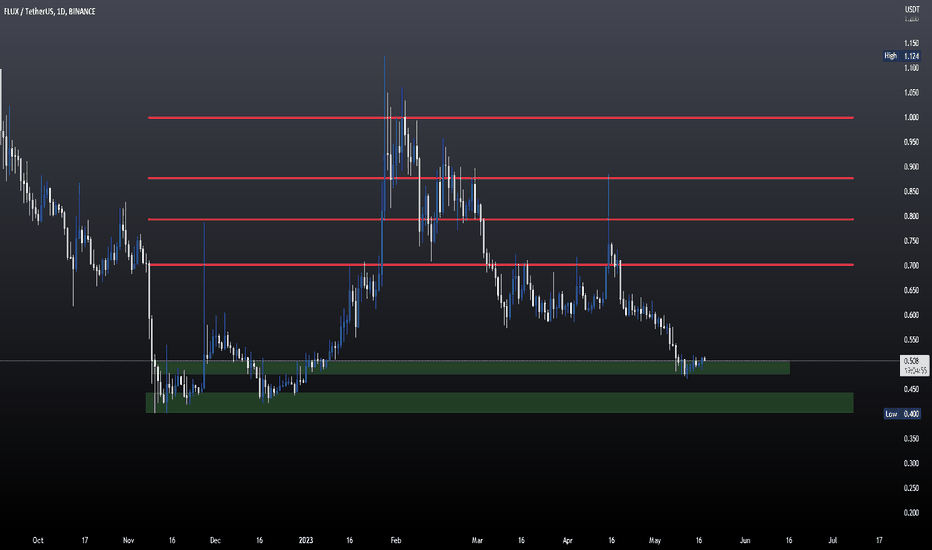Click the Nov date label
This screenshot has width=932, height=550.
pyautogui.click(x=128, y=540)
